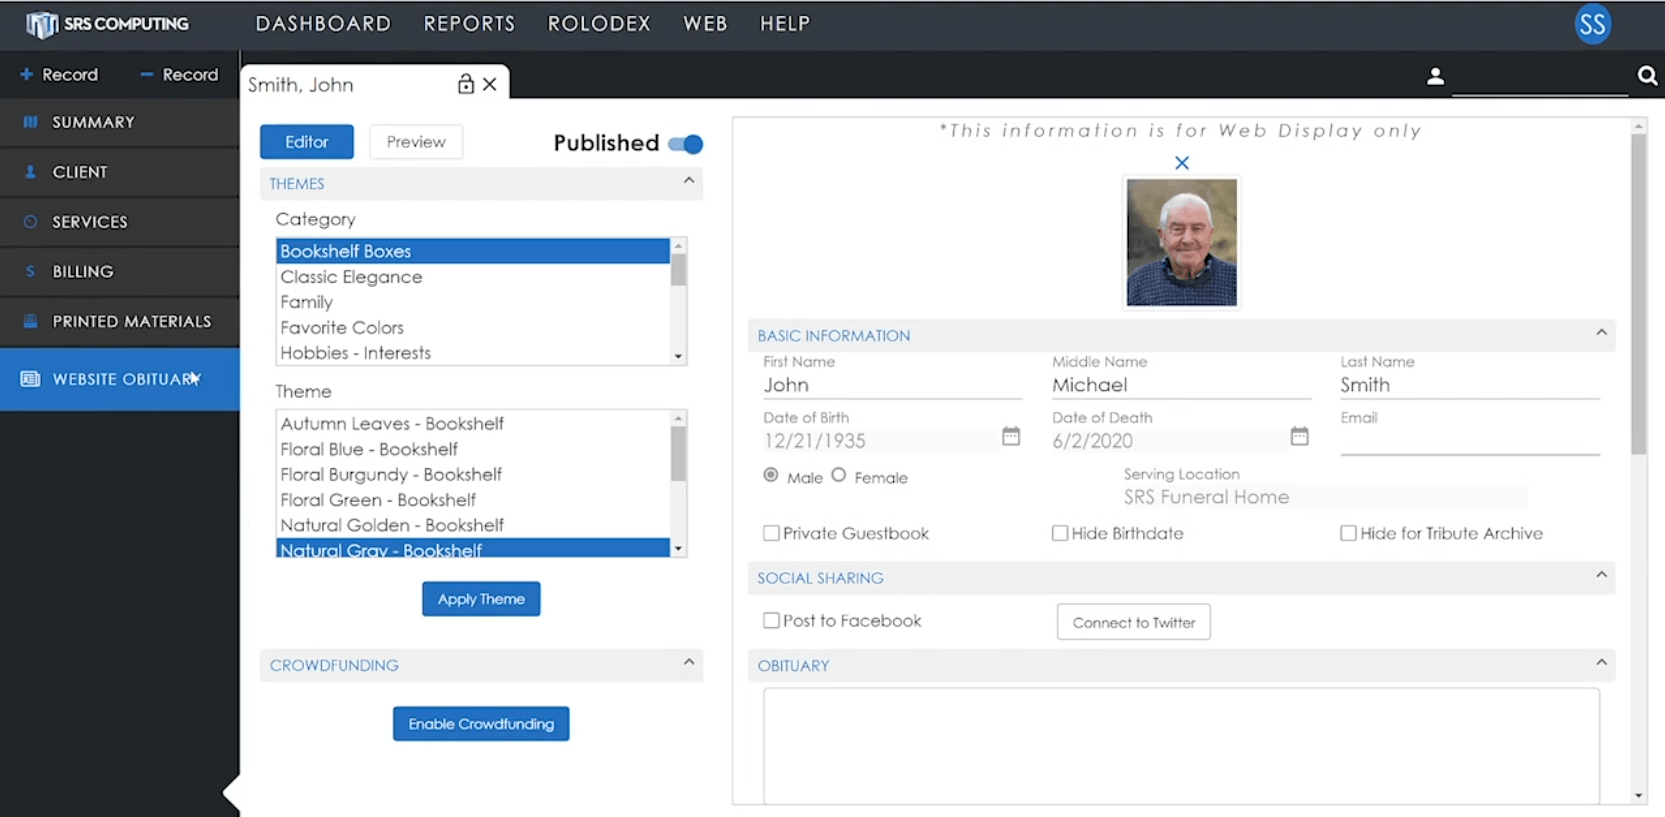
Task: Click the Apply Theme button
Action: pyautogui.click(x=481, y=599)
